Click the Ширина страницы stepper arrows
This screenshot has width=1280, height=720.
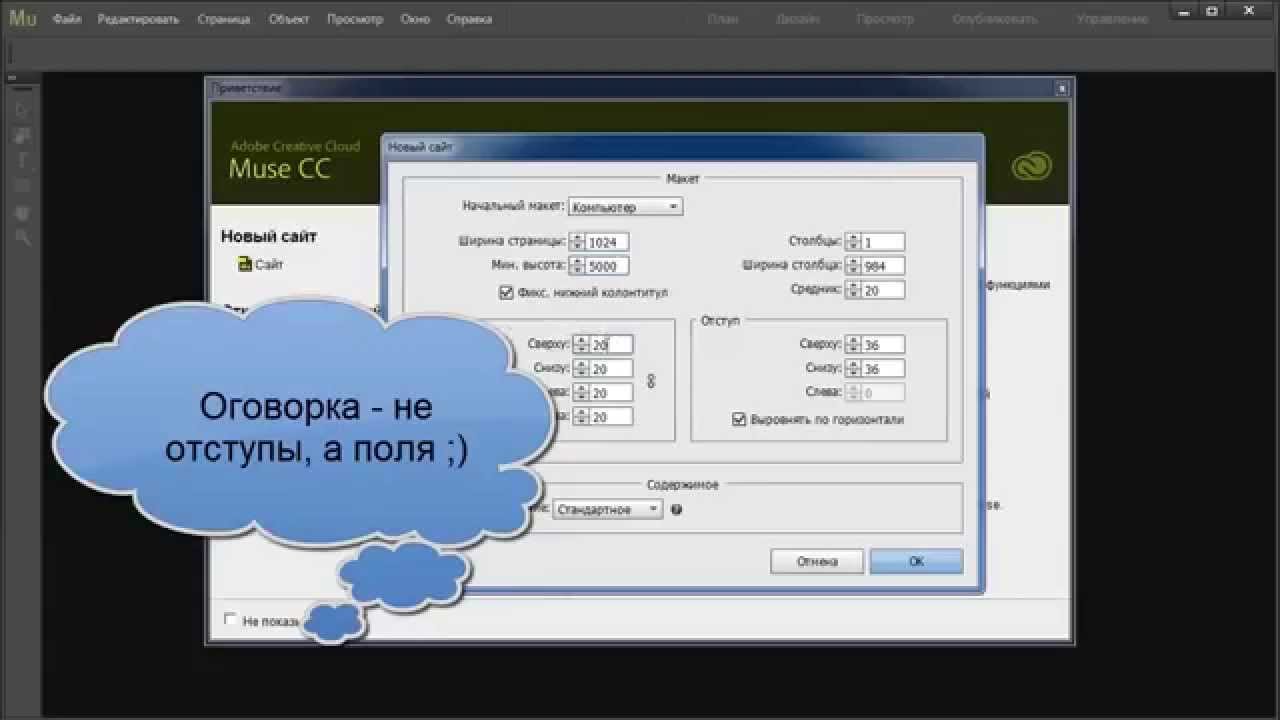[x=578, y=242]
